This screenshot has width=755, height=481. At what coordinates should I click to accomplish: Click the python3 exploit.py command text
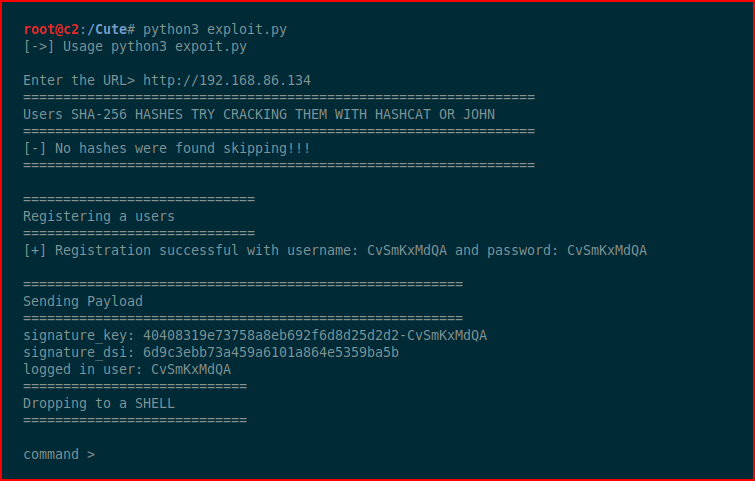pyautogui.click(x=215, y=29)
